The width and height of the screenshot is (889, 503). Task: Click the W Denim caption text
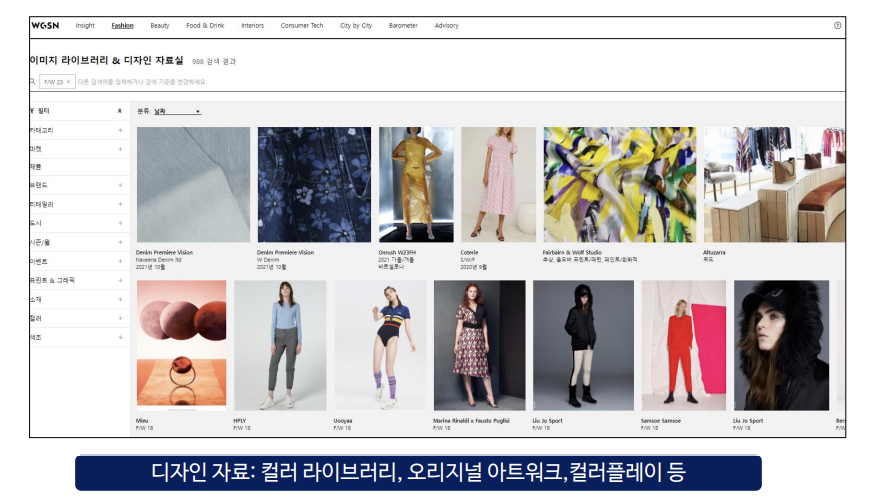[268, 260]
